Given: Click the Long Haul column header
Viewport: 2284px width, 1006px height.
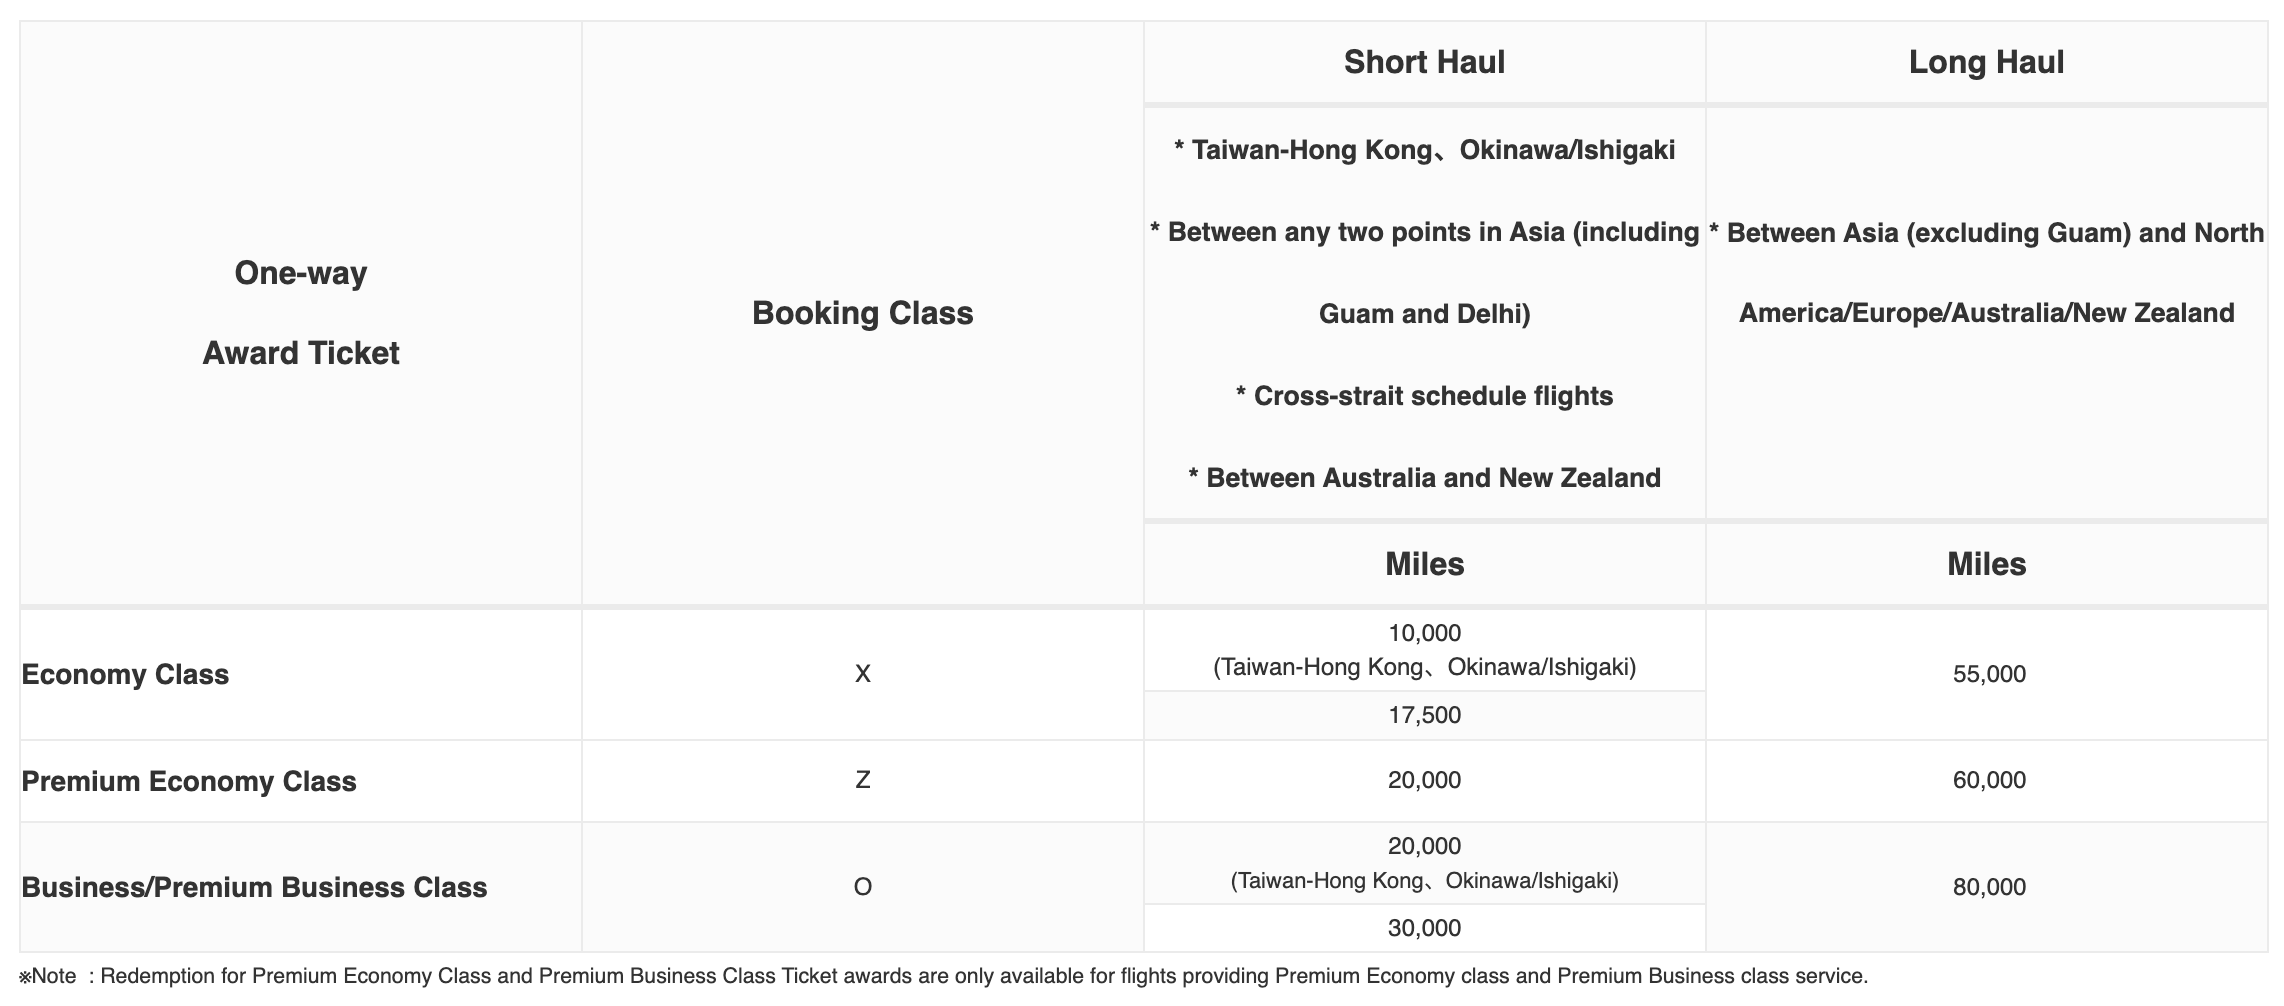Looking at the screenshot, I should click(1986, 62).
